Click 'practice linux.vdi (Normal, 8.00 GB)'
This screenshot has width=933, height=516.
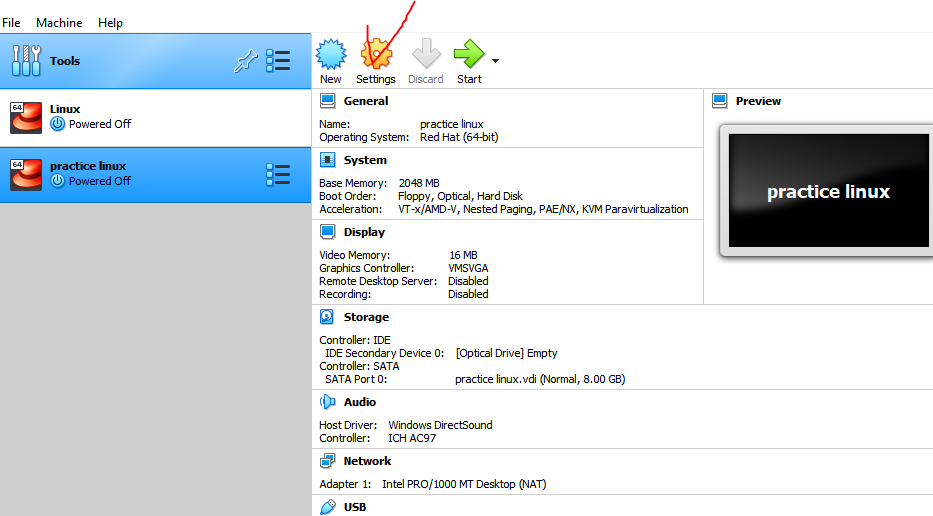pos(540,379)
